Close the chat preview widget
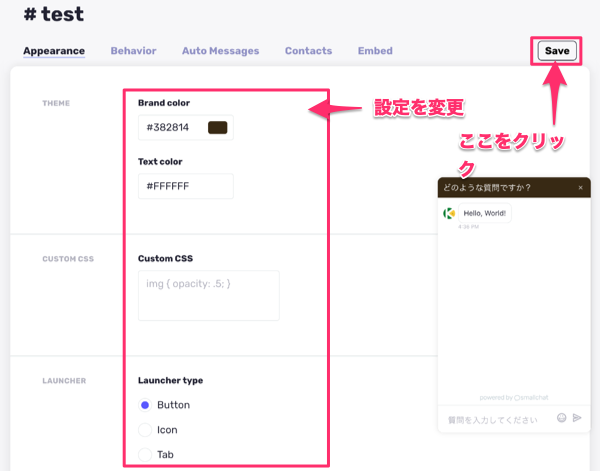This screenshot has width=600, height=471. pos(580,187)
